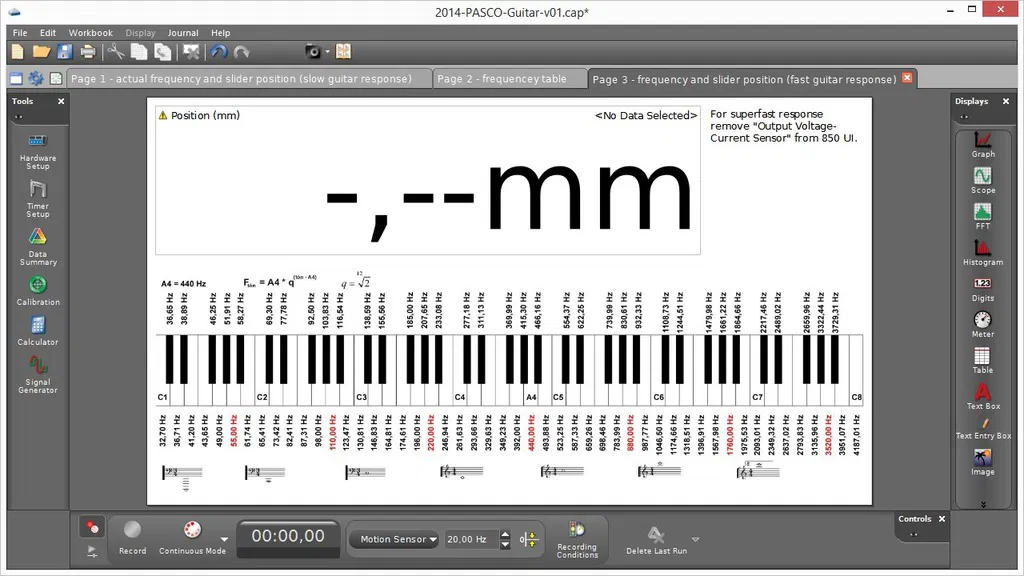Switch to Page 2 frequency table tab

tap(509, 78)
